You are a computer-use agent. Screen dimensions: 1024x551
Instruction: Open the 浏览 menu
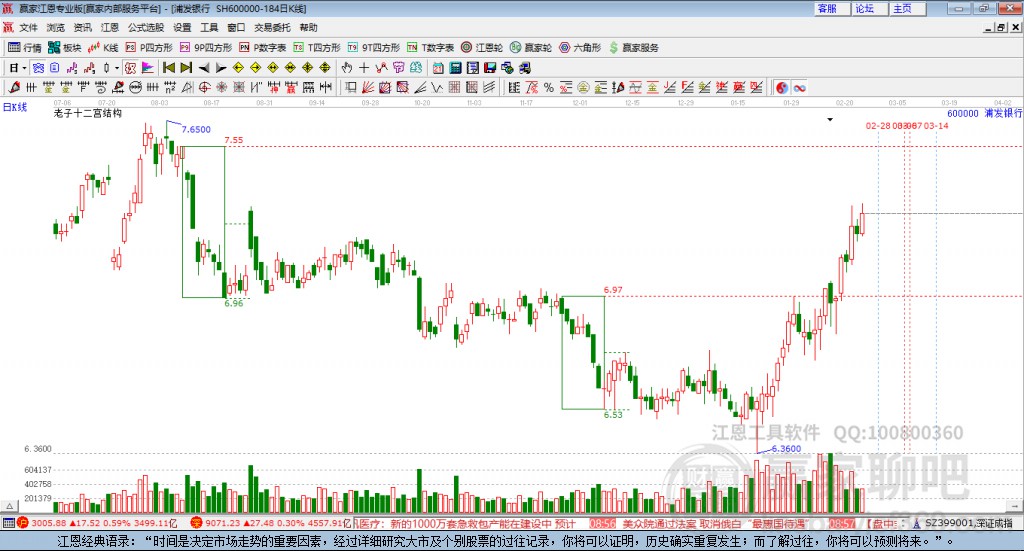[x=56, y=27]
